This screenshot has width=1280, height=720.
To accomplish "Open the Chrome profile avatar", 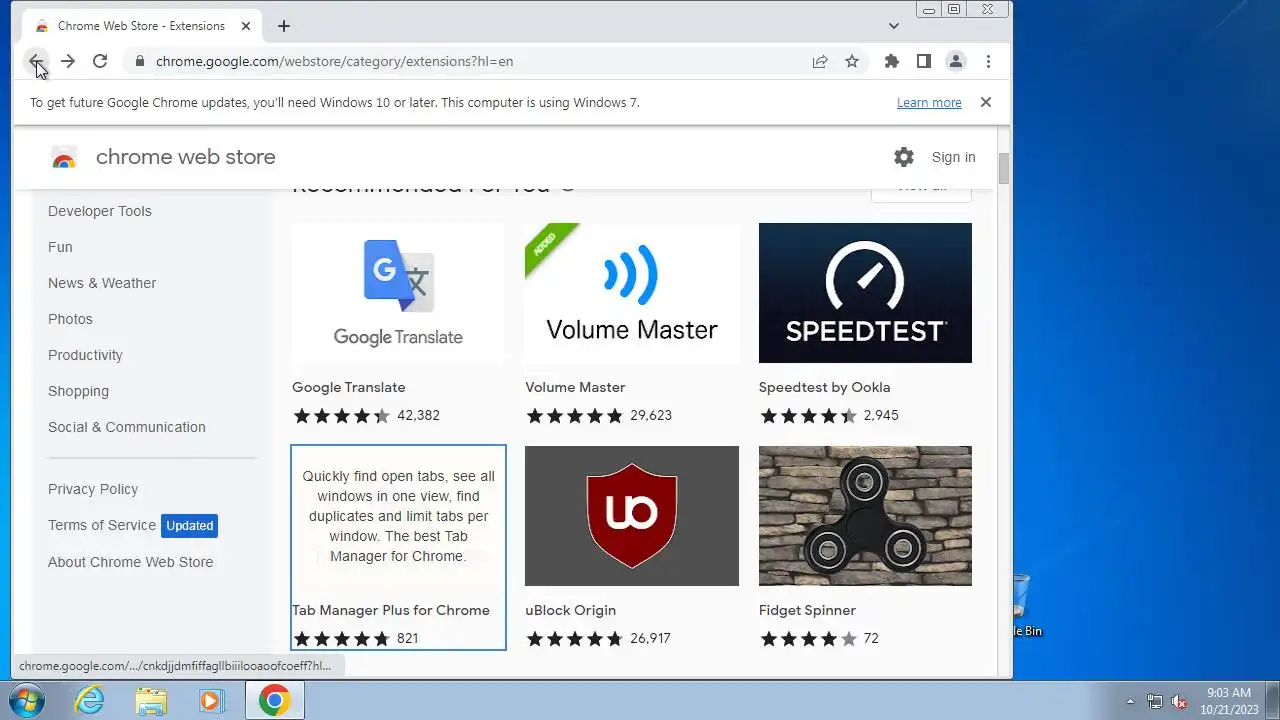I will pyautogui.click(x=956, y=61).
